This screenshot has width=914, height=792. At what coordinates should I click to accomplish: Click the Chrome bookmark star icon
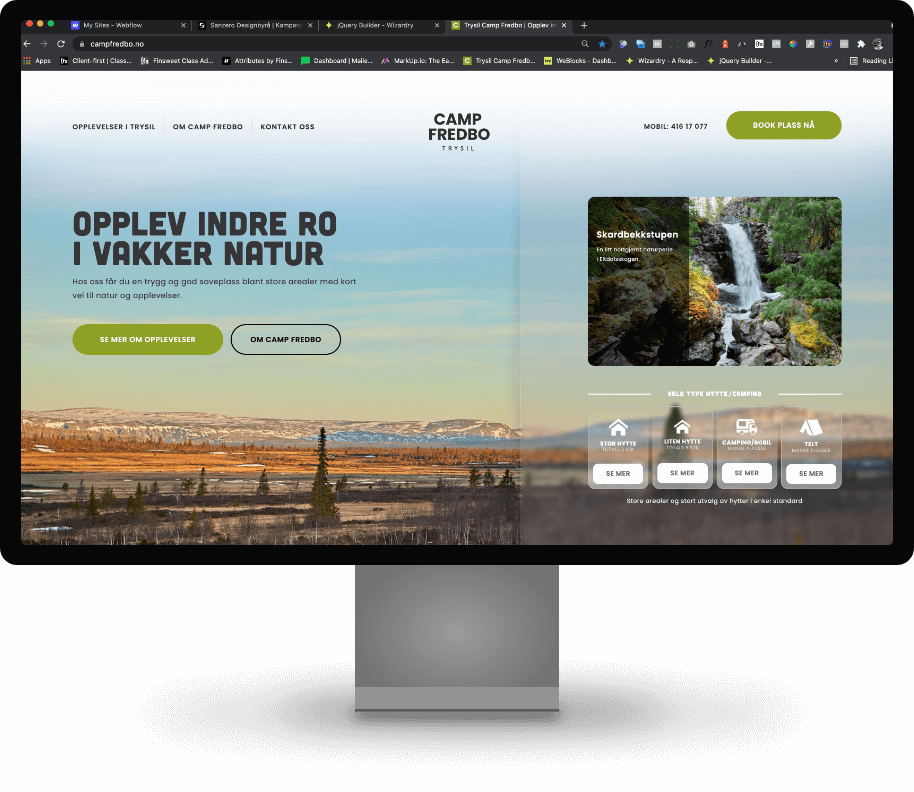pyautogui.click(x=601, y=44)
